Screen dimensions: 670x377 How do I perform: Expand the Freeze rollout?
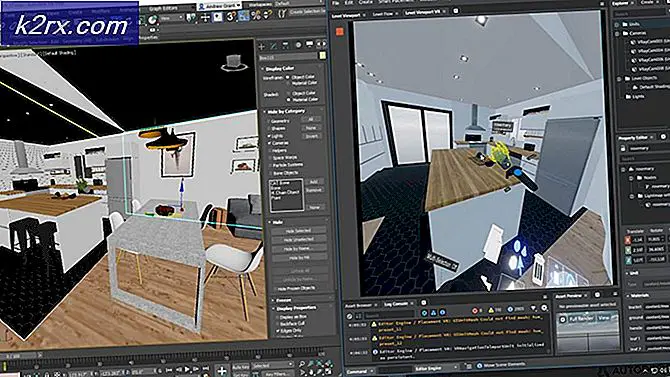coord(283,300)
